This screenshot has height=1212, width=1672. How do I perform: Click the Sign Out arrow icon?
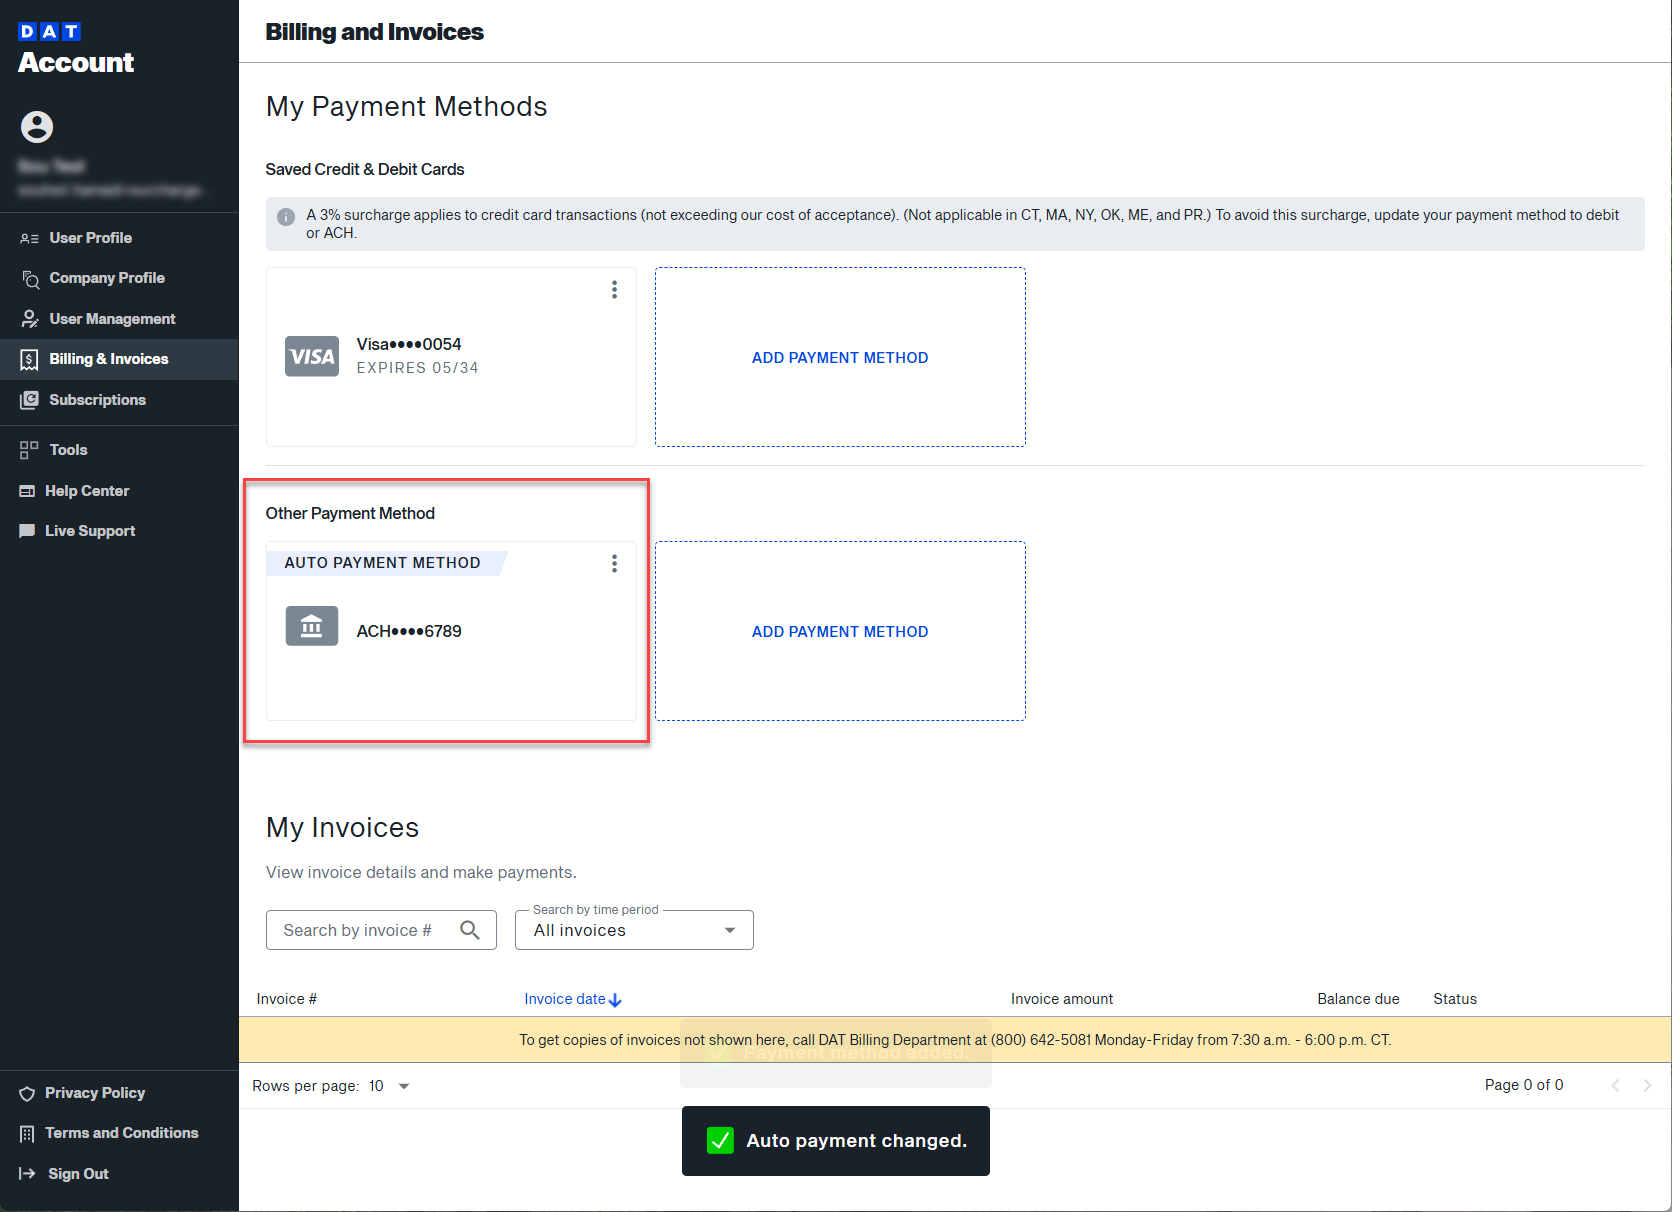(27, 1174)
